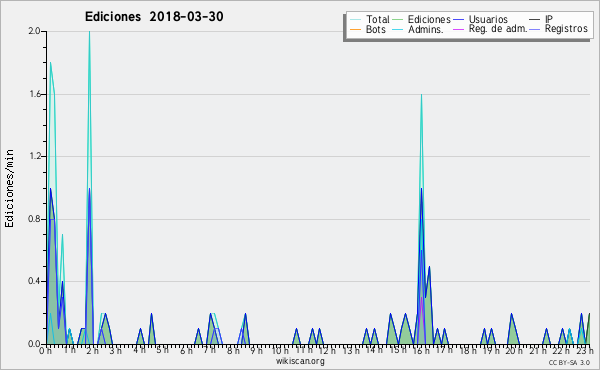
Task: Click the Reg. de adm. legend label
Action: coord(498,29)
